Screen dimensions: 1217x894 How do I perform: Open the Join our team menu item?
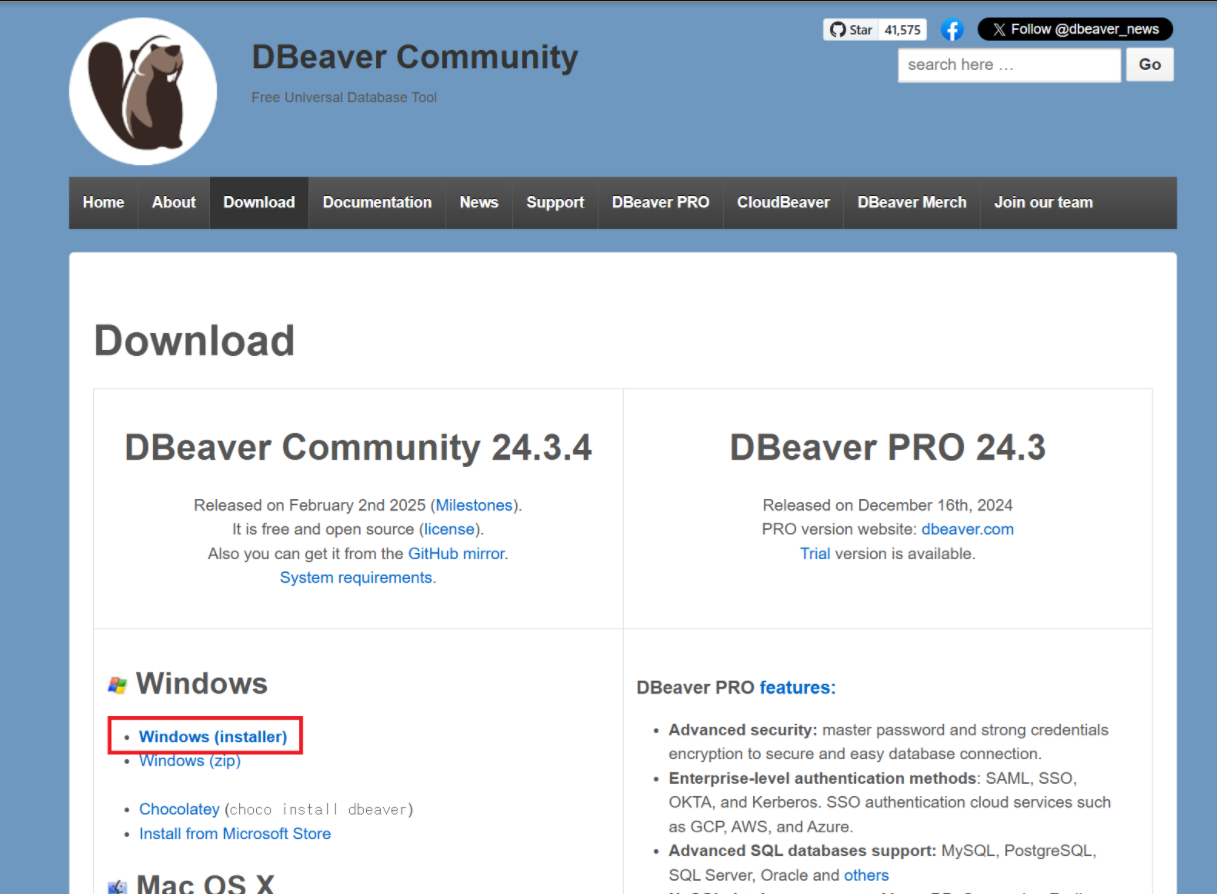click(1043, 202)
